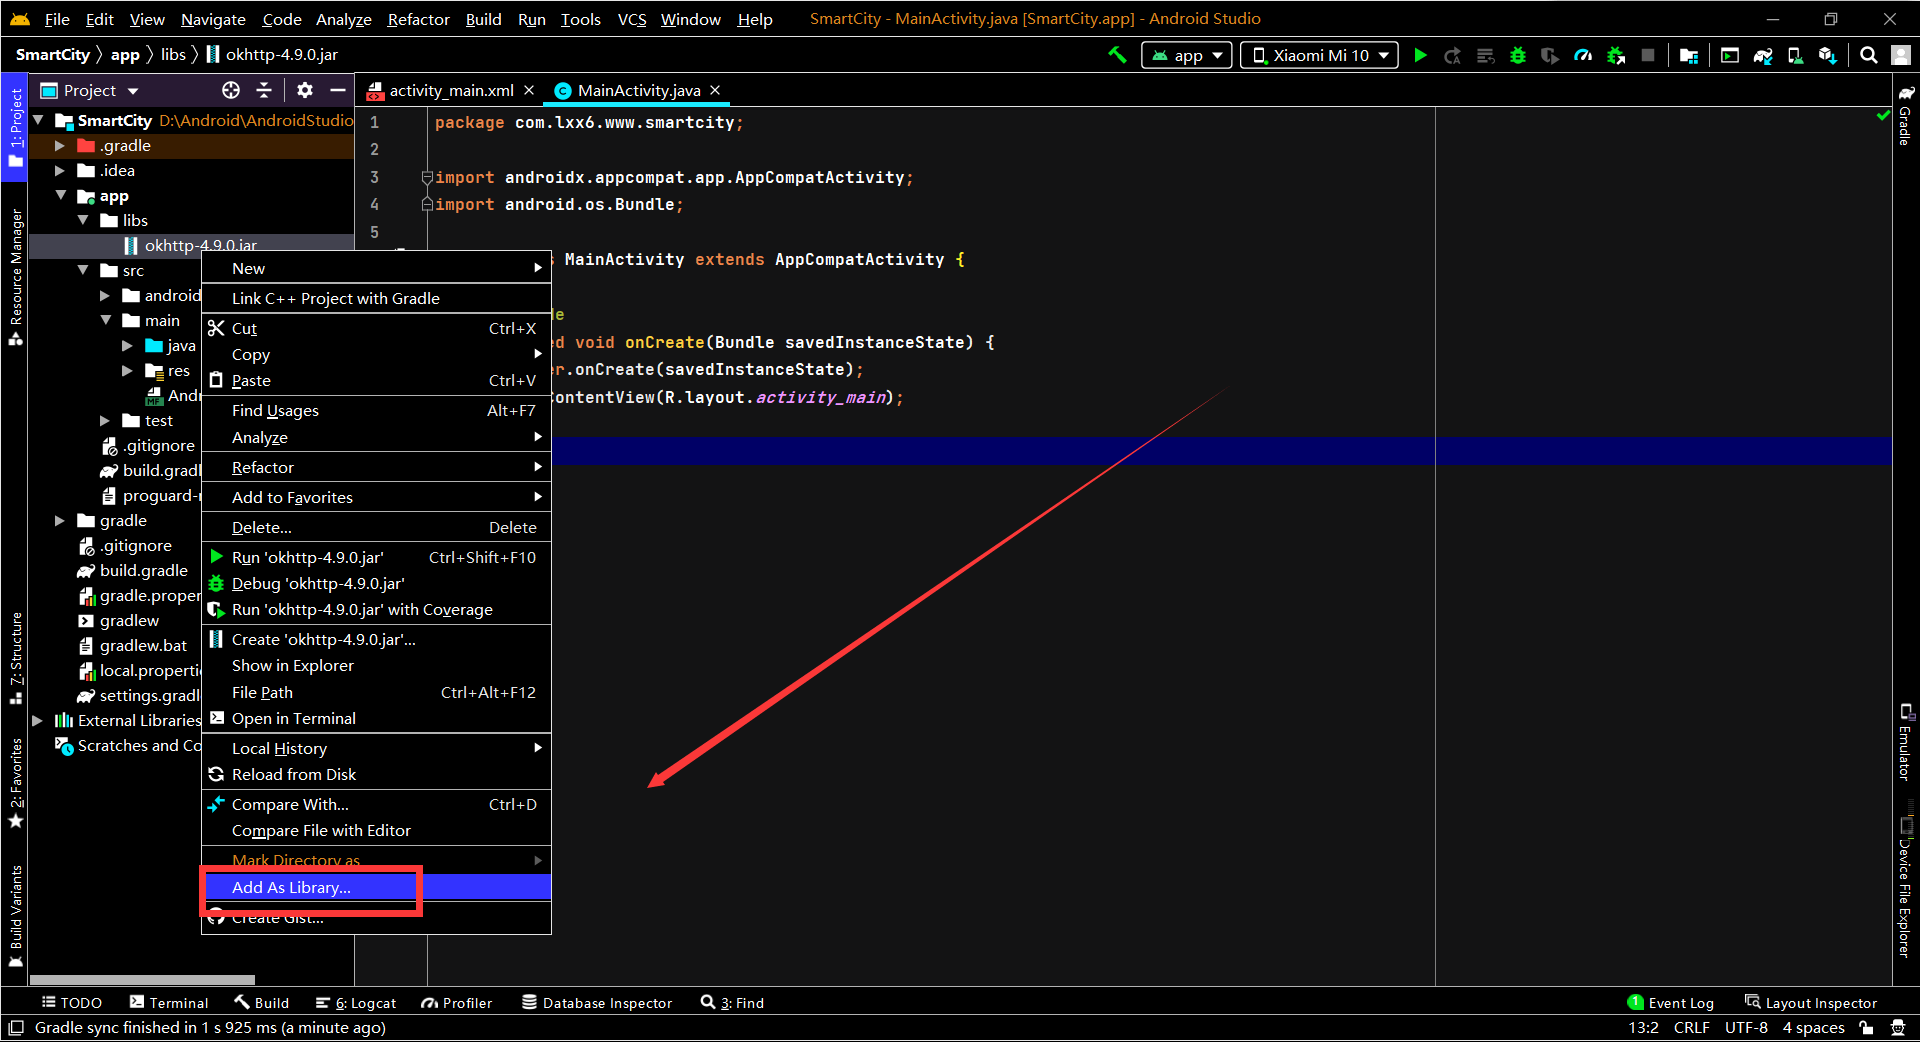Click the Run with Coverage icon
Screen dimensions: 1920x1042
pyautogui.click(x=1550, y=55)
